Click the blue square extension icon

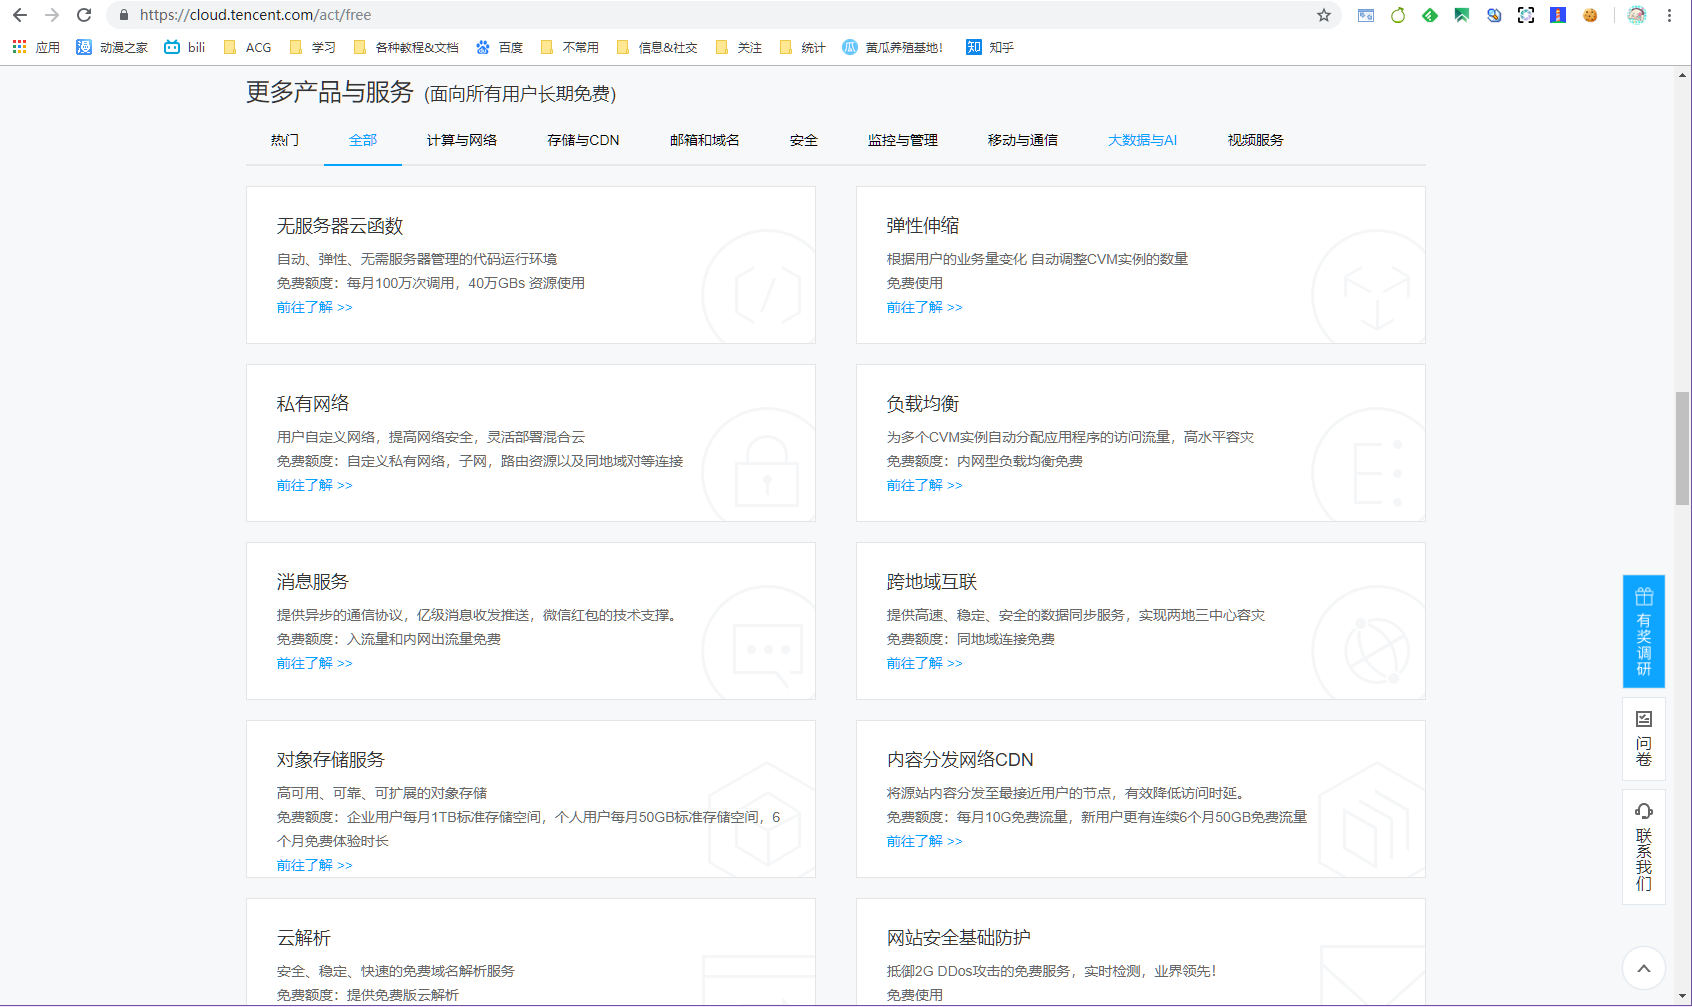1558,15
